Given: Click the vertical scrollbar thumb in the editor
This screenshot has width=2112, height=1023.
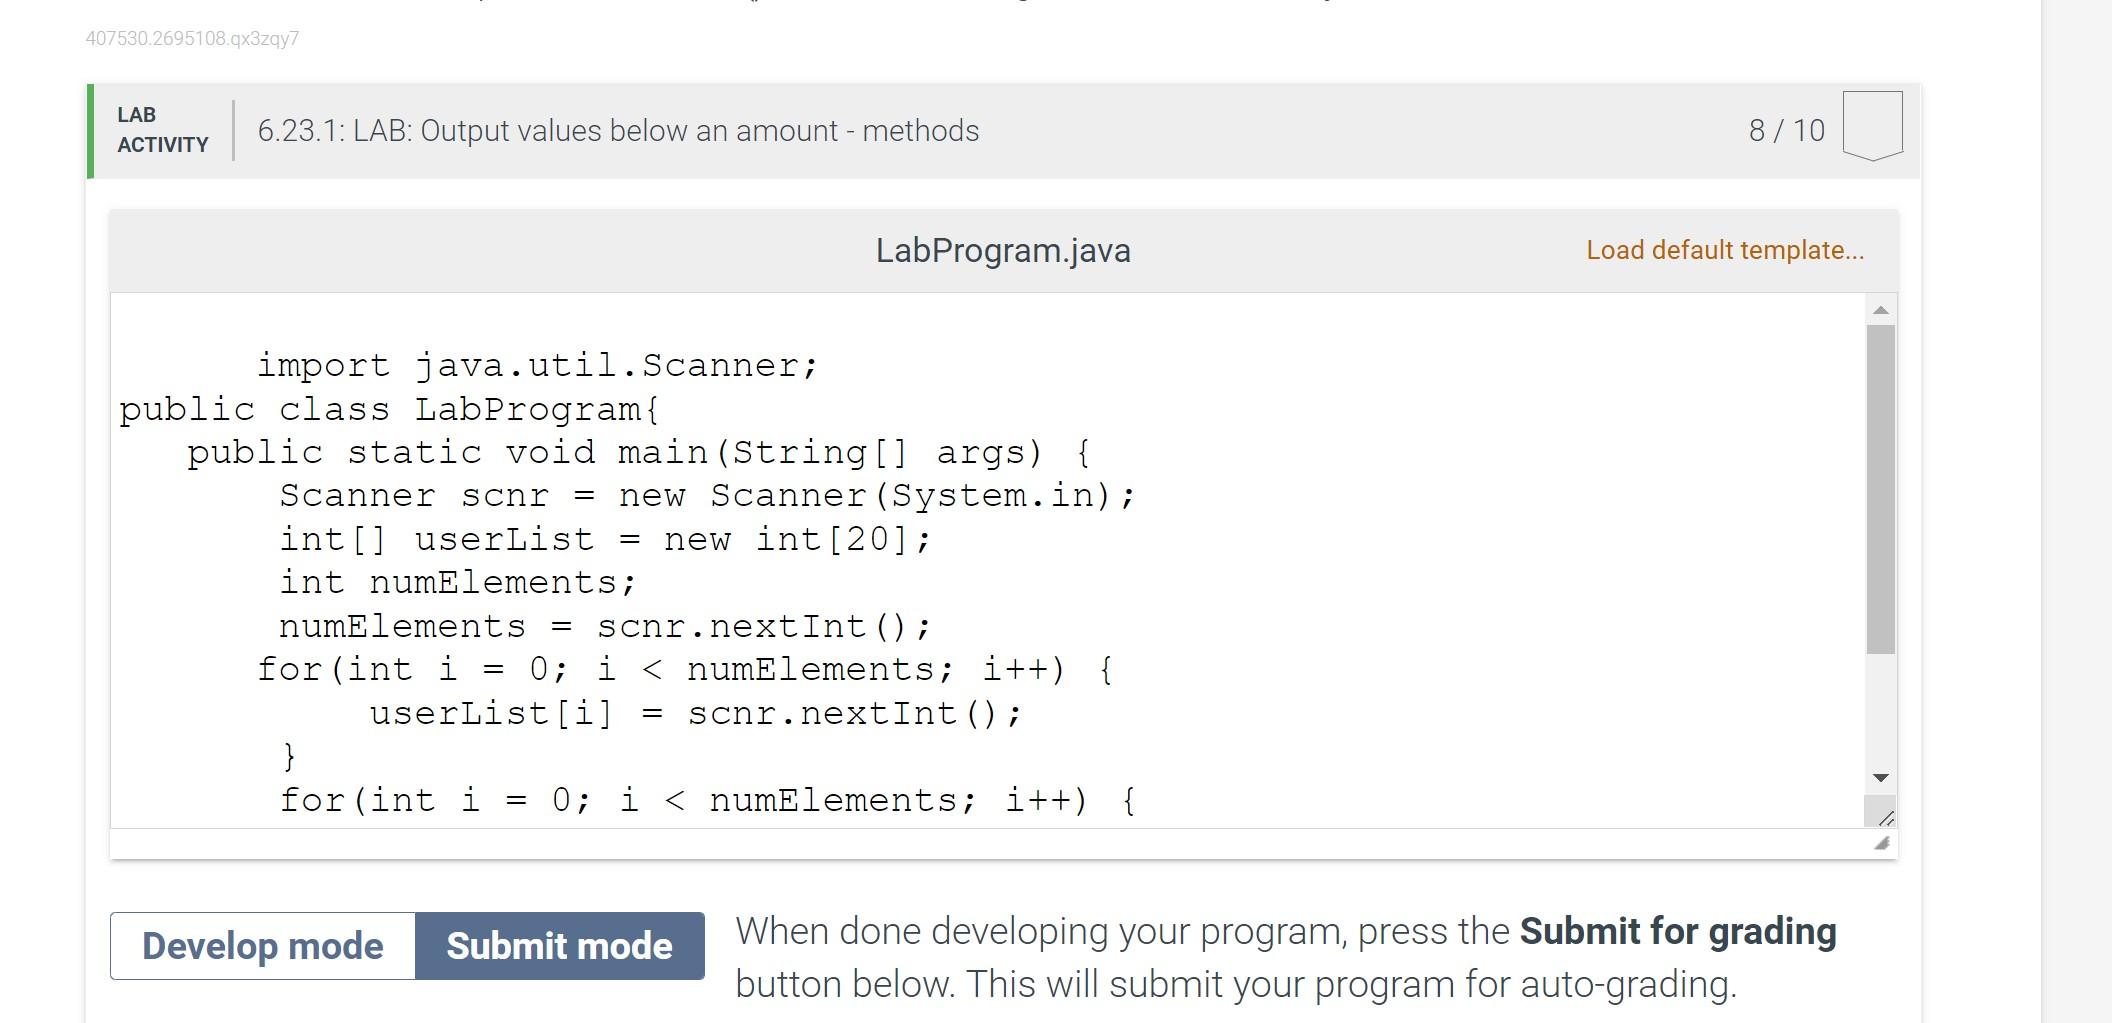Looking at the screenshot, I should coord(1880,489).
